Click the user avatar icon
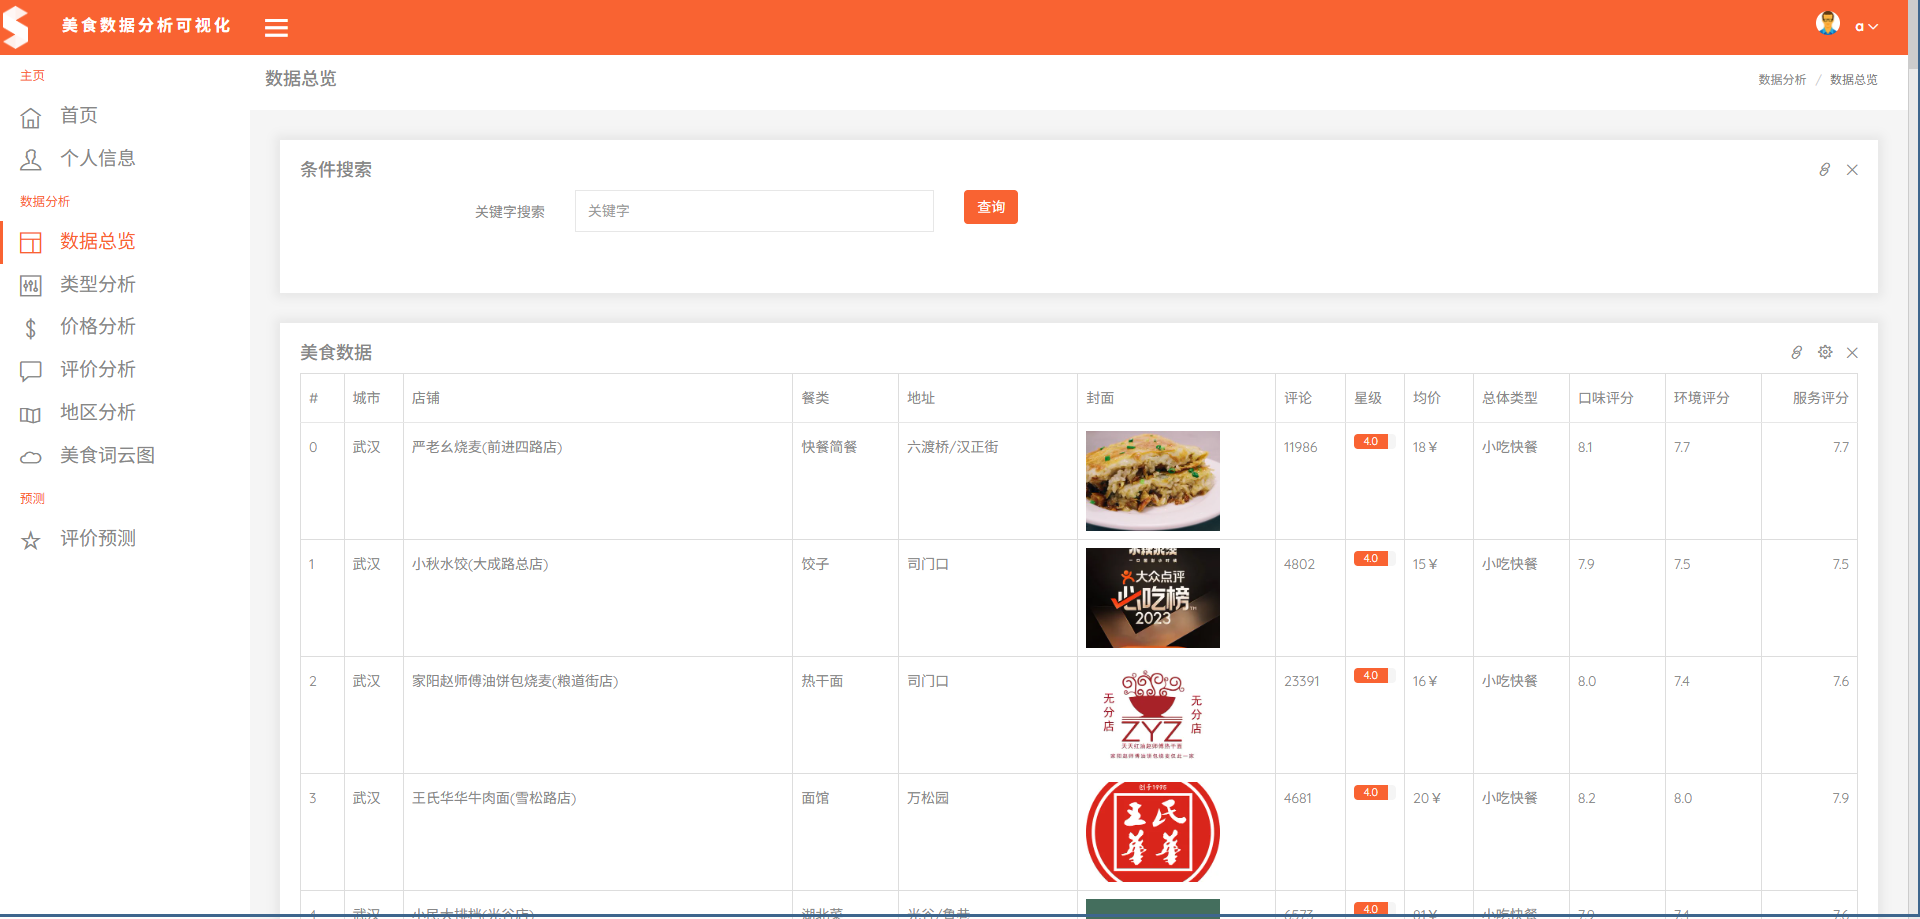 click(1828, 24)
